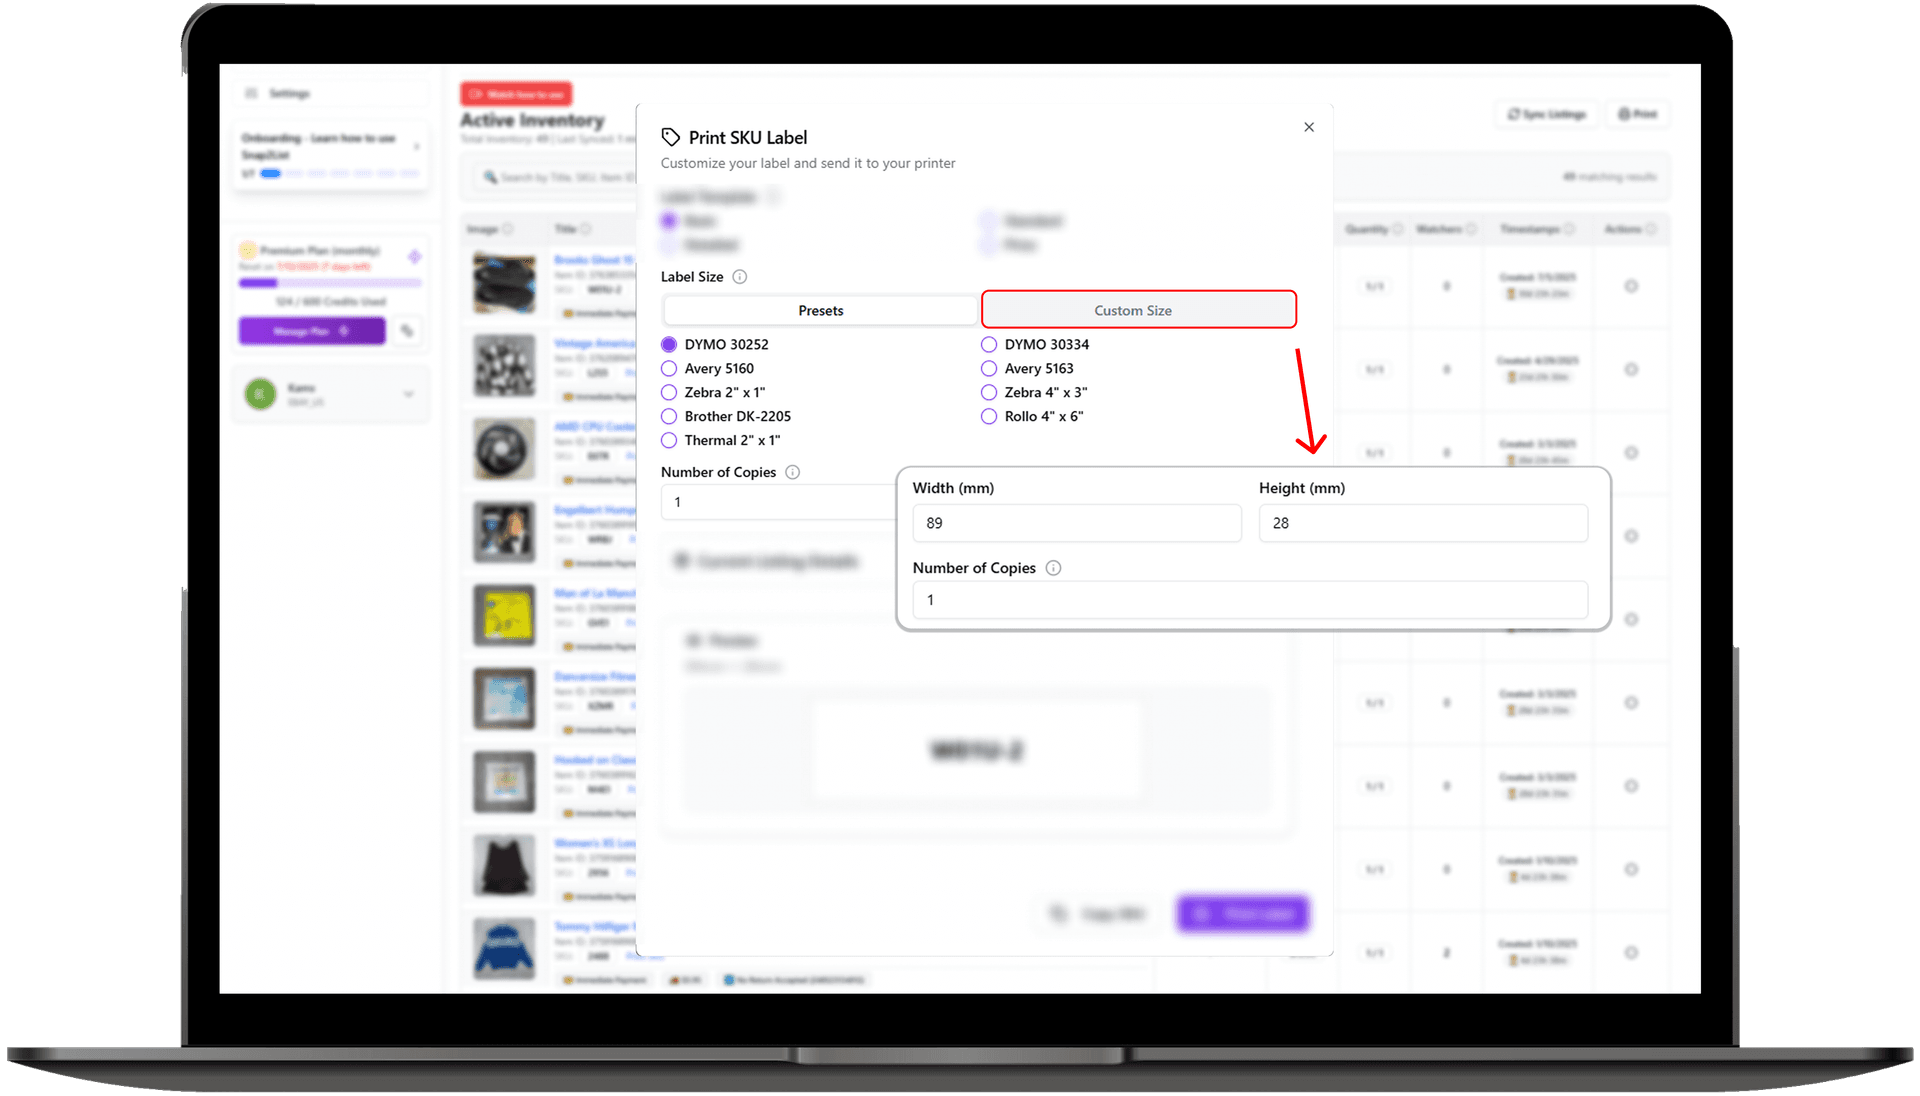This screenshot has width=1920, height=1096.
Task: Click the credits usage progress bar
Action: click(x=330, y=282)
